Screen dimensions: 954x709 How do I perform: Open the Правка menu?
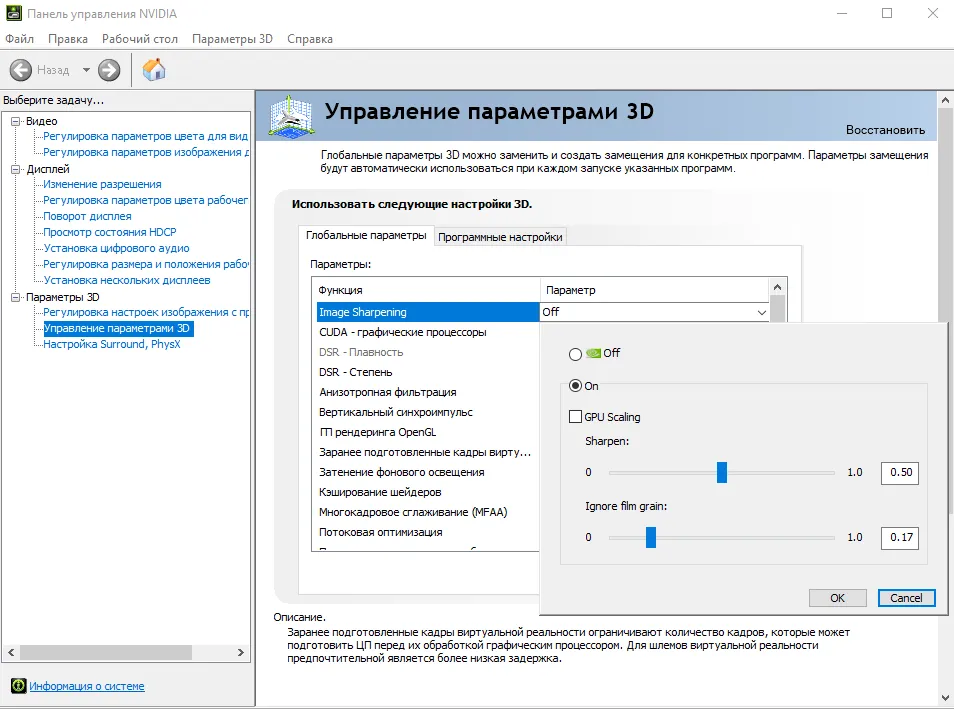tap(68, 39)
